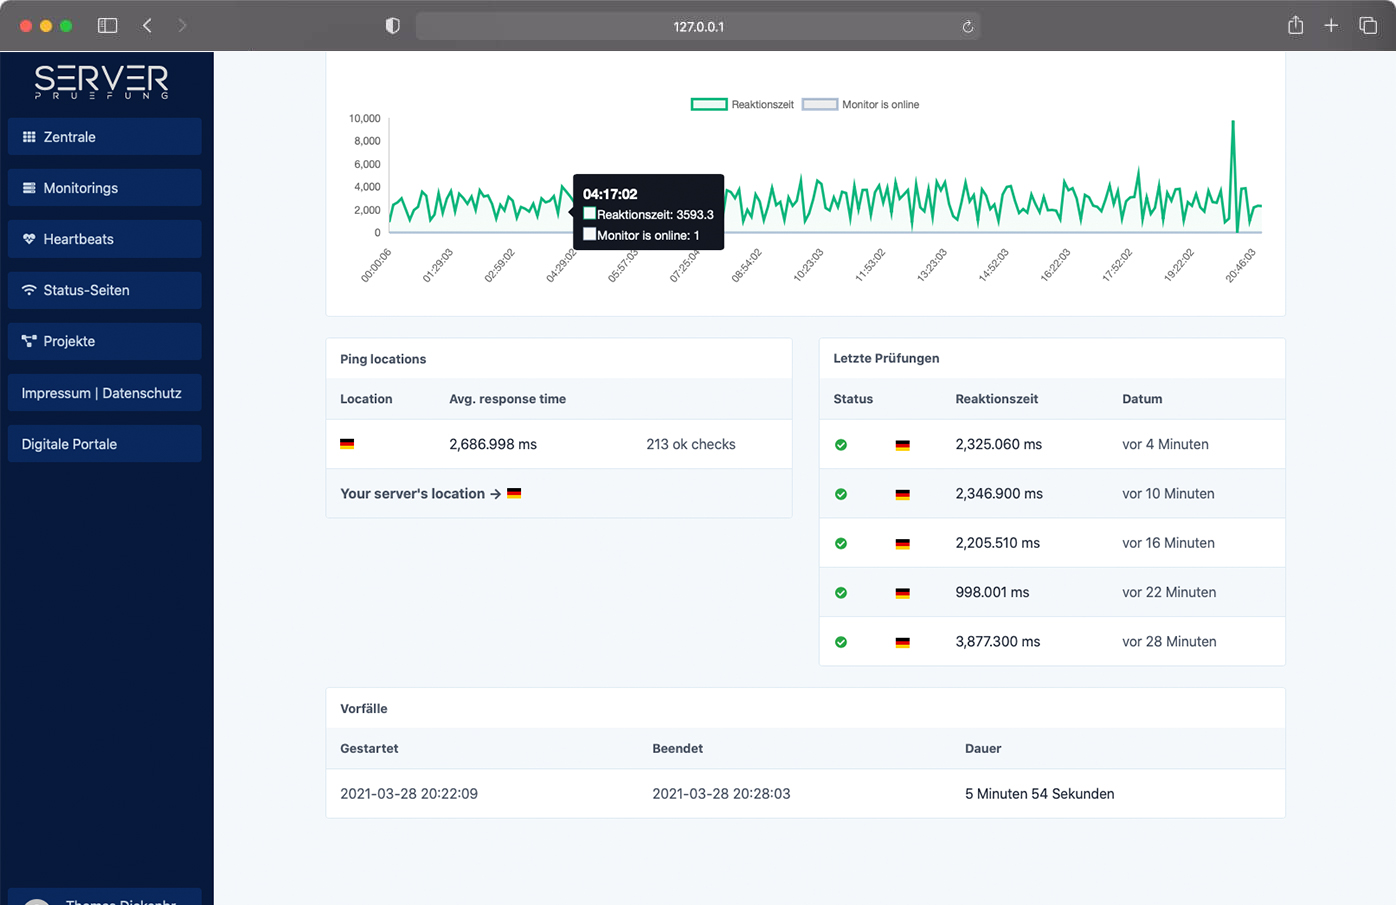Click the green Reaktionszeit legend color box
Viewport: 1396px width, 905px height.
click(709, 104)
